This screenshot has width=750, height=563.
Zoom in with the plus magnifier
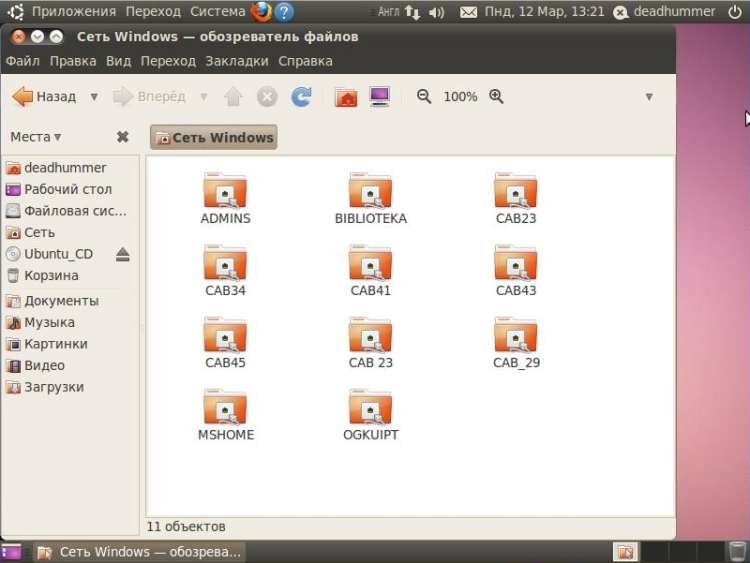(496, 97)
